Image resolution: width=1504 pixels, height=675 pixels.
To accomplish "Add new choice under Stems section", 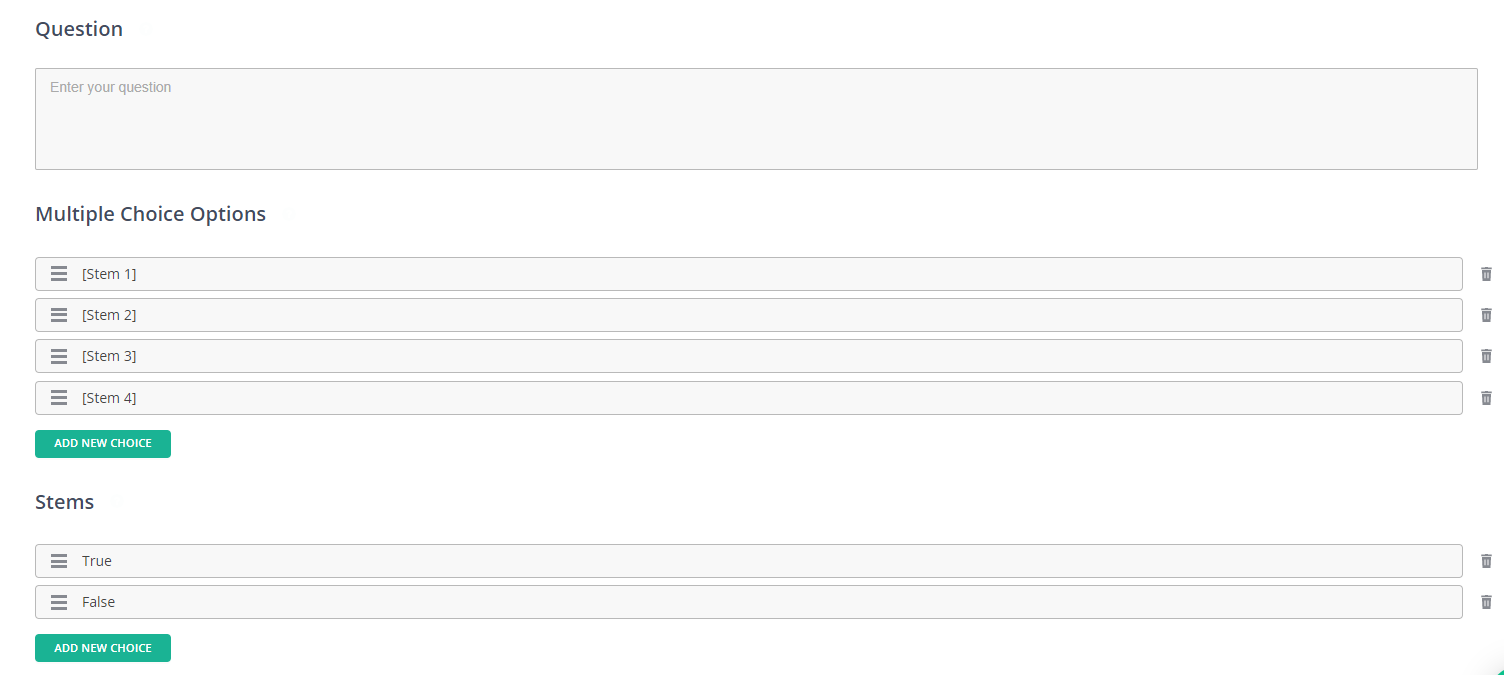I will (x=103, y=648).
